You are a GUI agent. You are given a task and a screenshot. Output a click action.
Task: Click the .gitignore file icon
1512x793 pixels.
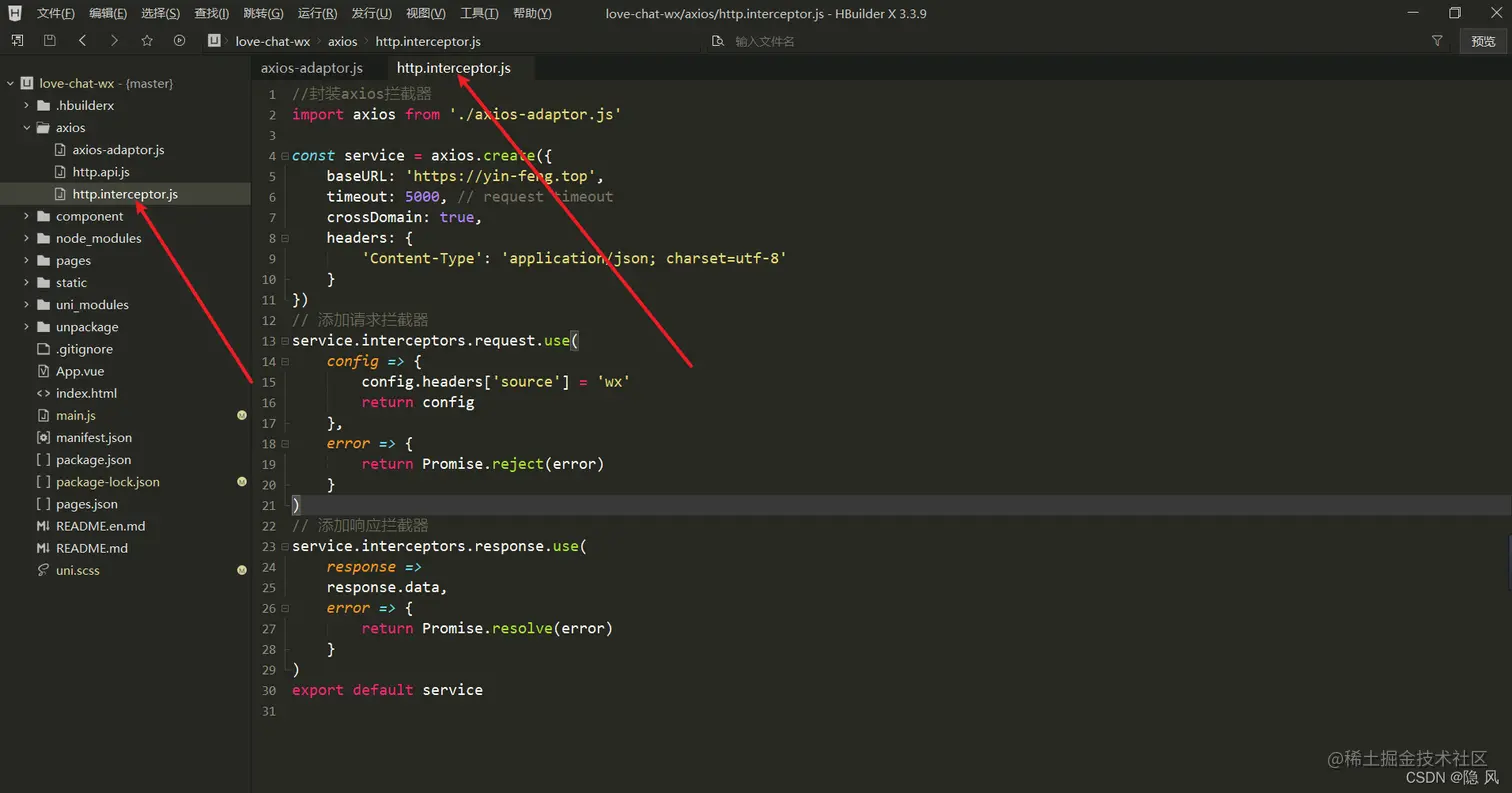(x=43, y=349)
